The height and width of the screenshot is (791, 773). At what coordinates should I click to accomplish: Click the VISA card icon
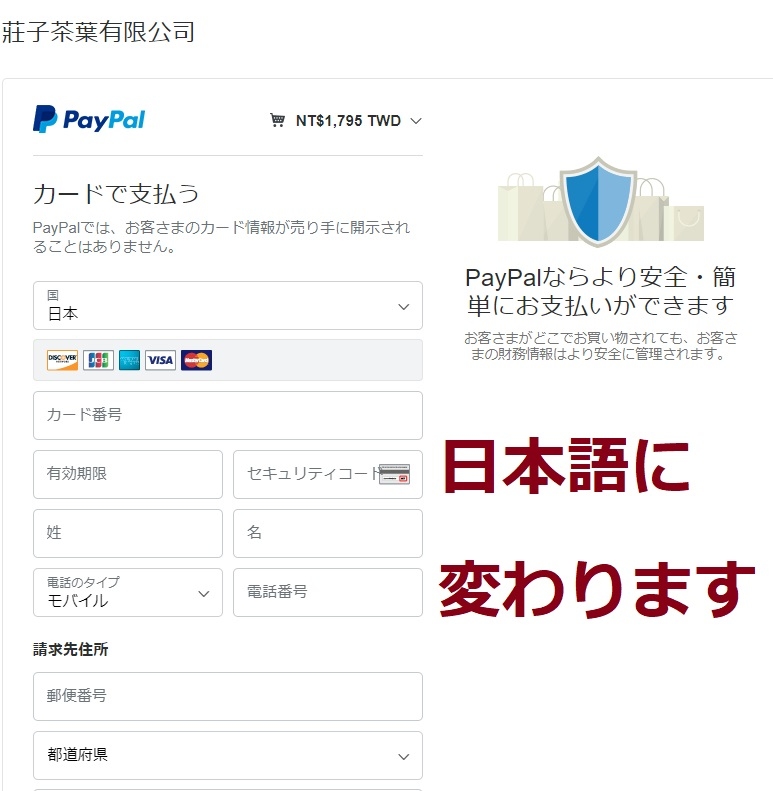tap(160, 360)
